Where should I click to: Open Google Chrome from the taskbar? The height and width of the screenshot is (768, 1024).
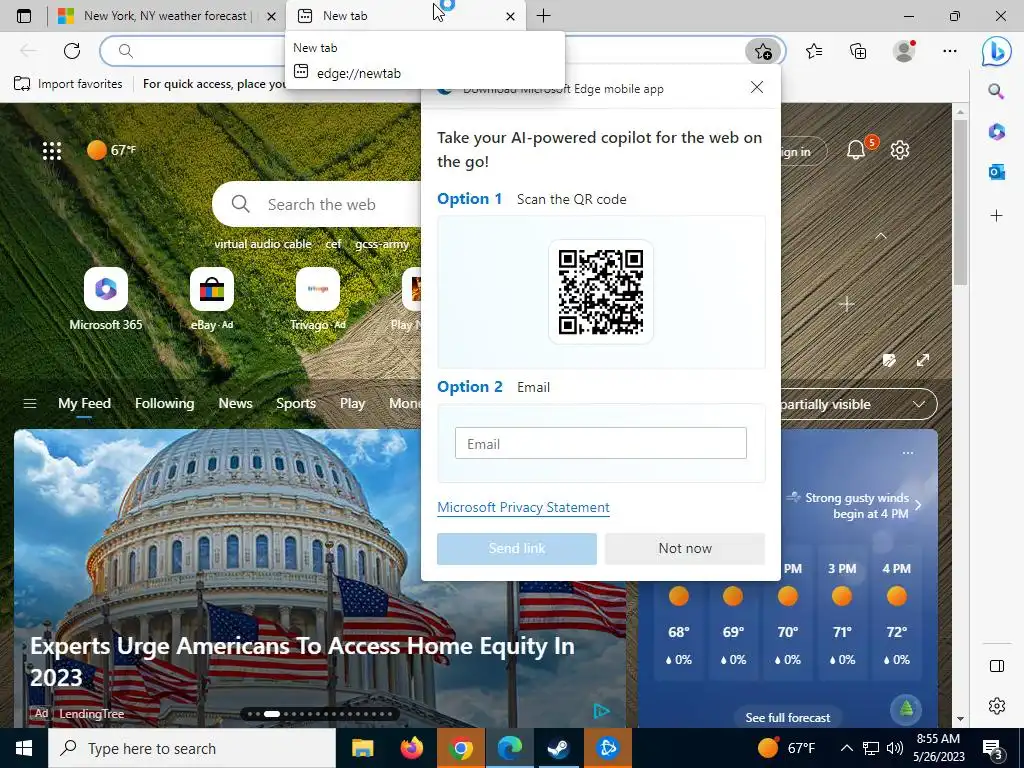pos(460,748)
